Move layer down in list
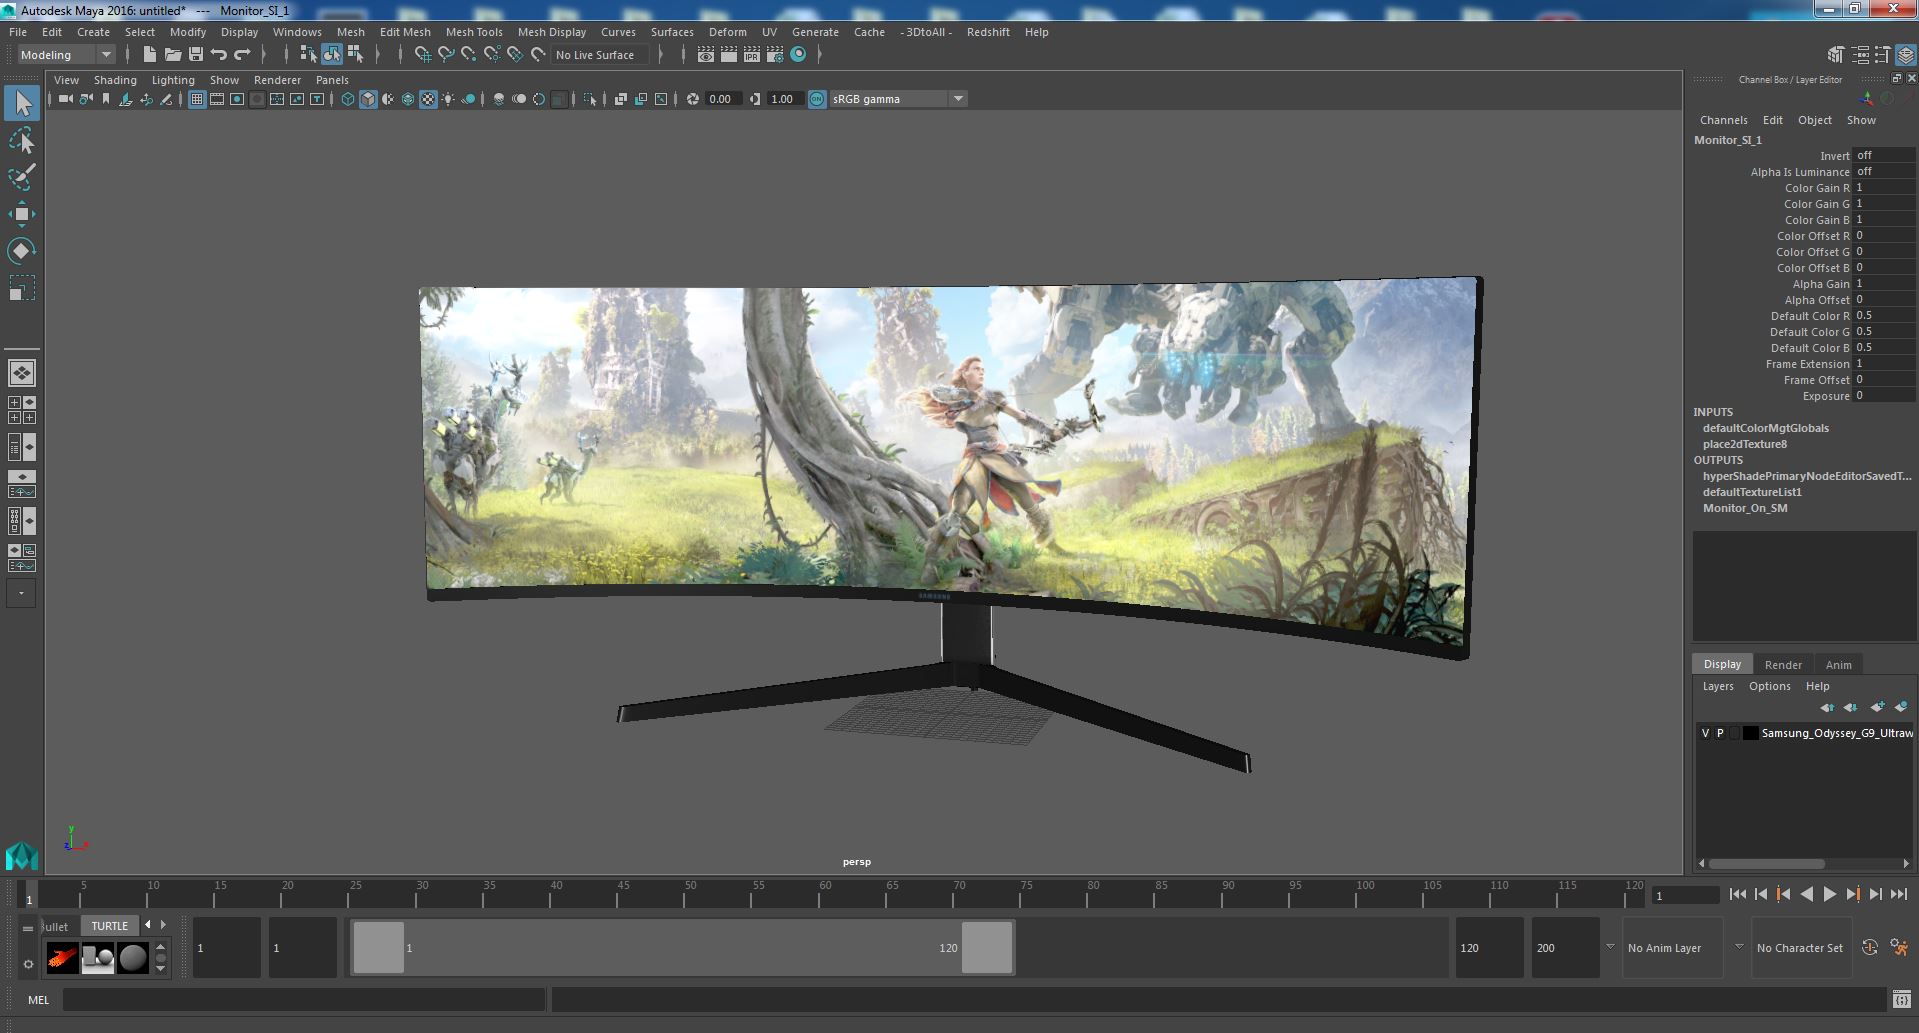The width and height of the screenshot is (1919, 1033). (x=1851, y=707)
